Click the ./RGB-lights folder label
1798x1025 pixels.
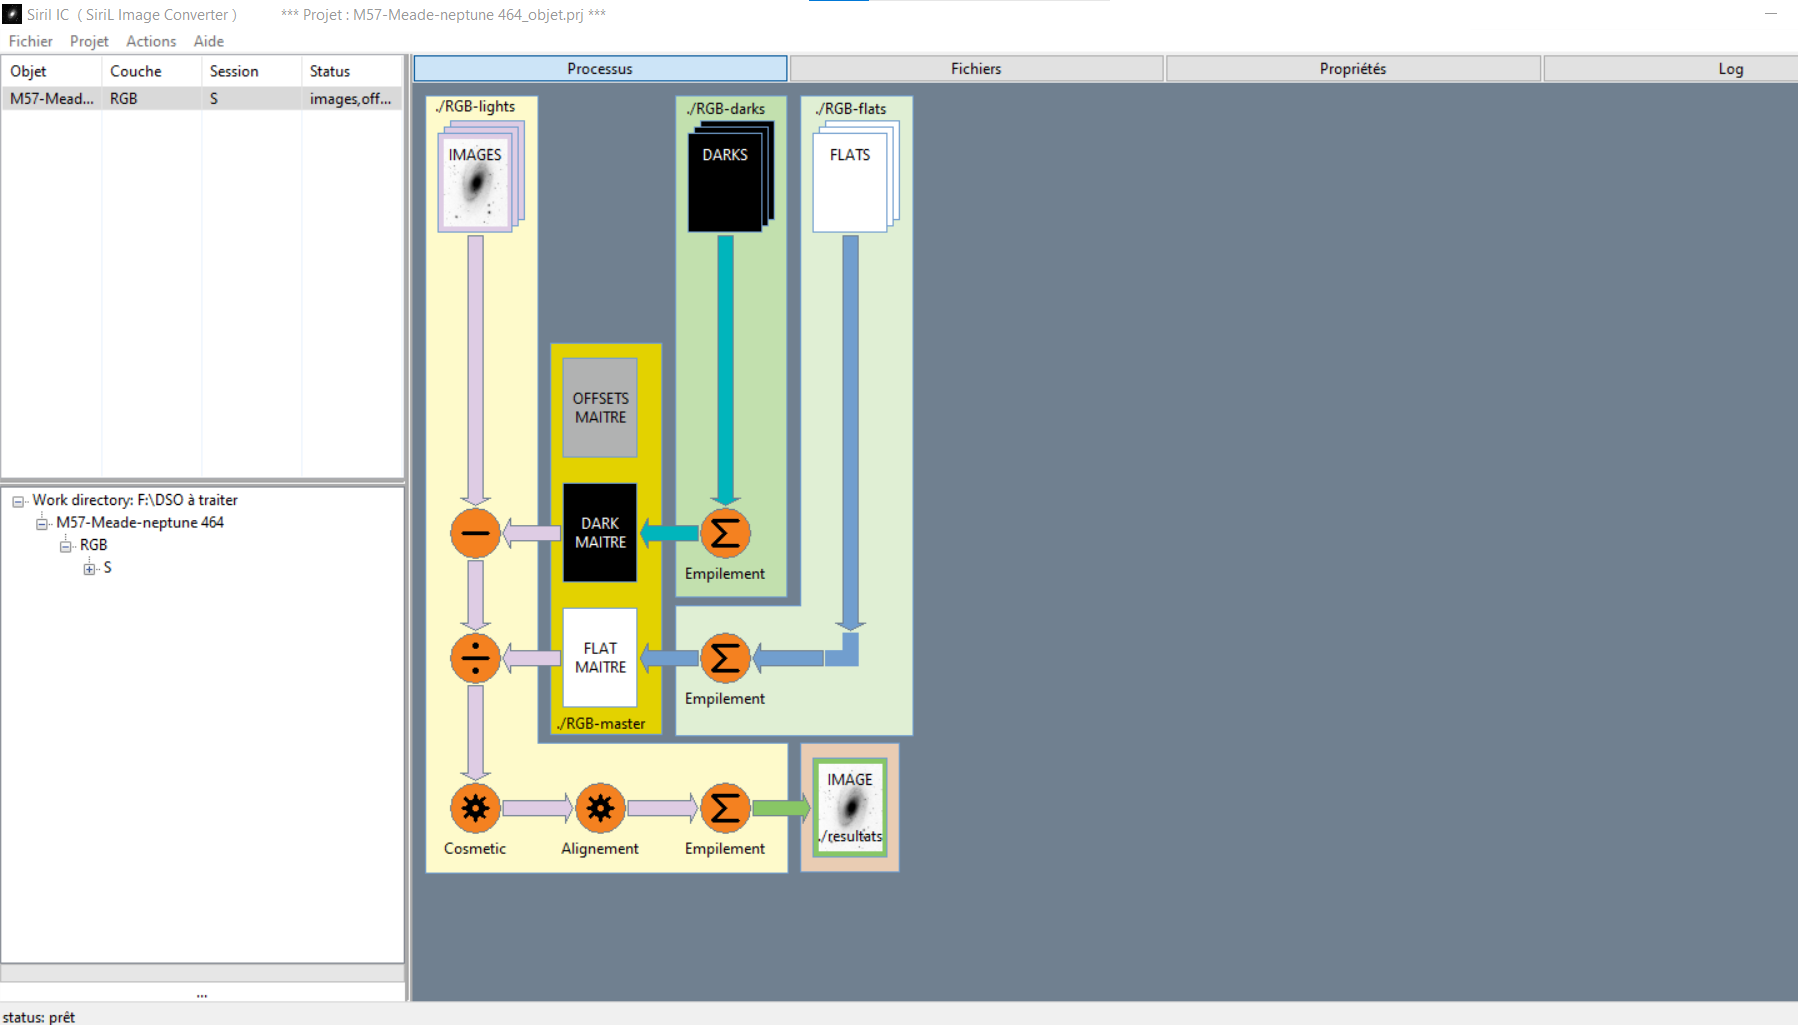[475, 106]
